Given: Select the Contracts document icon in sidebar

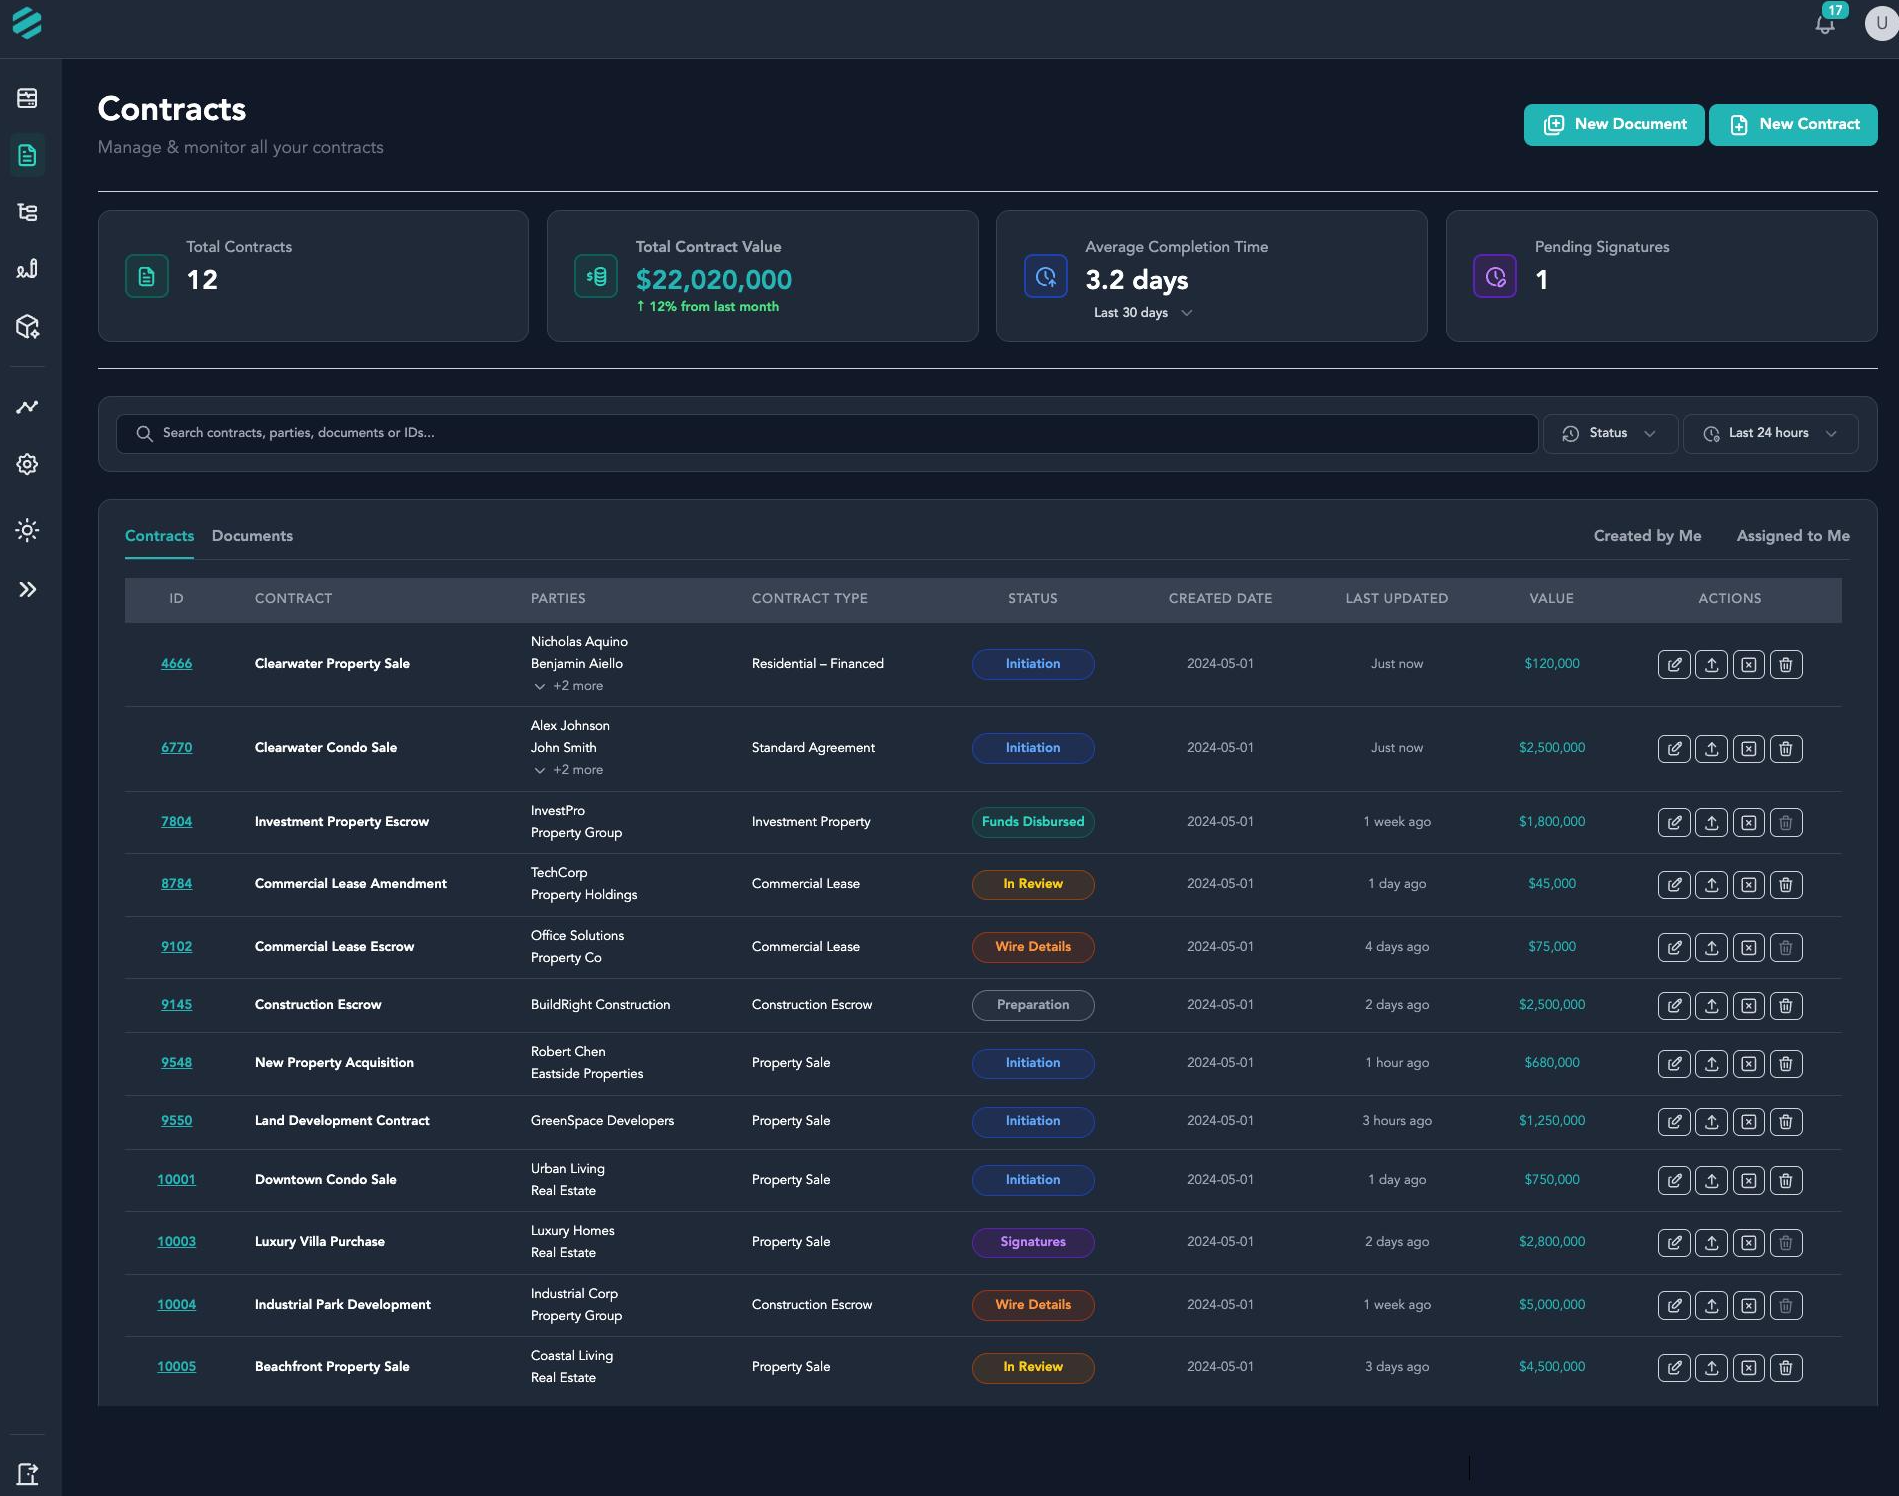Looking at the screenshot, I should tap(27, 155).
